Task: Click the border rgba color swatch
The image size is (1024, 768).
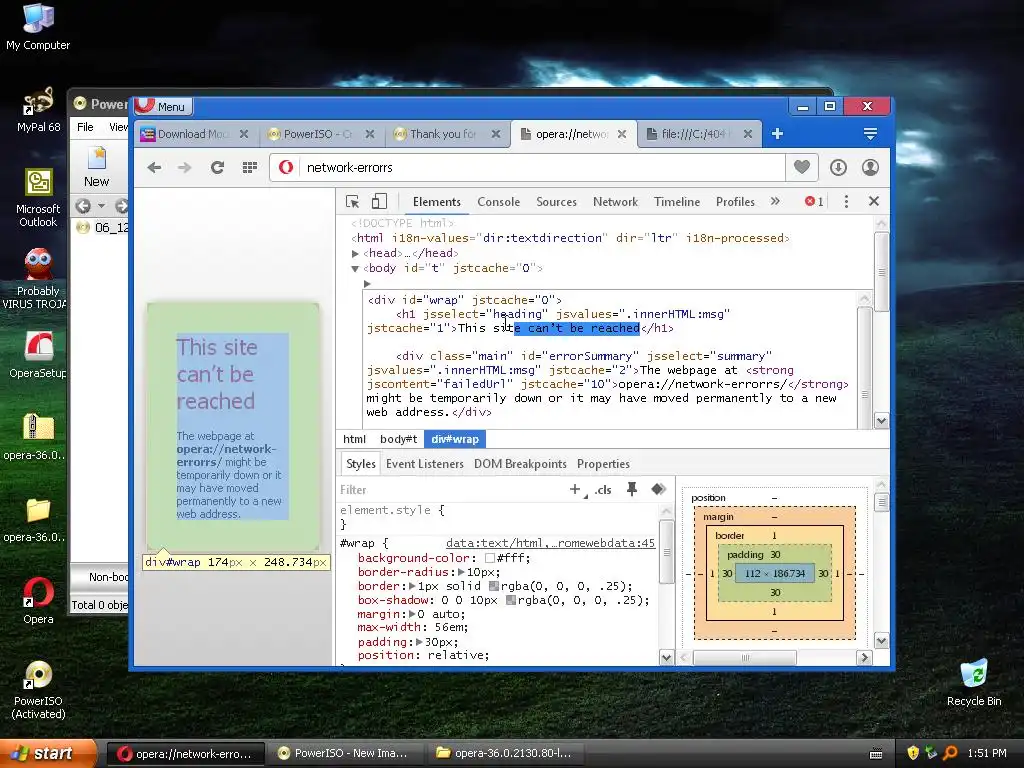Action: click(494, 586)
